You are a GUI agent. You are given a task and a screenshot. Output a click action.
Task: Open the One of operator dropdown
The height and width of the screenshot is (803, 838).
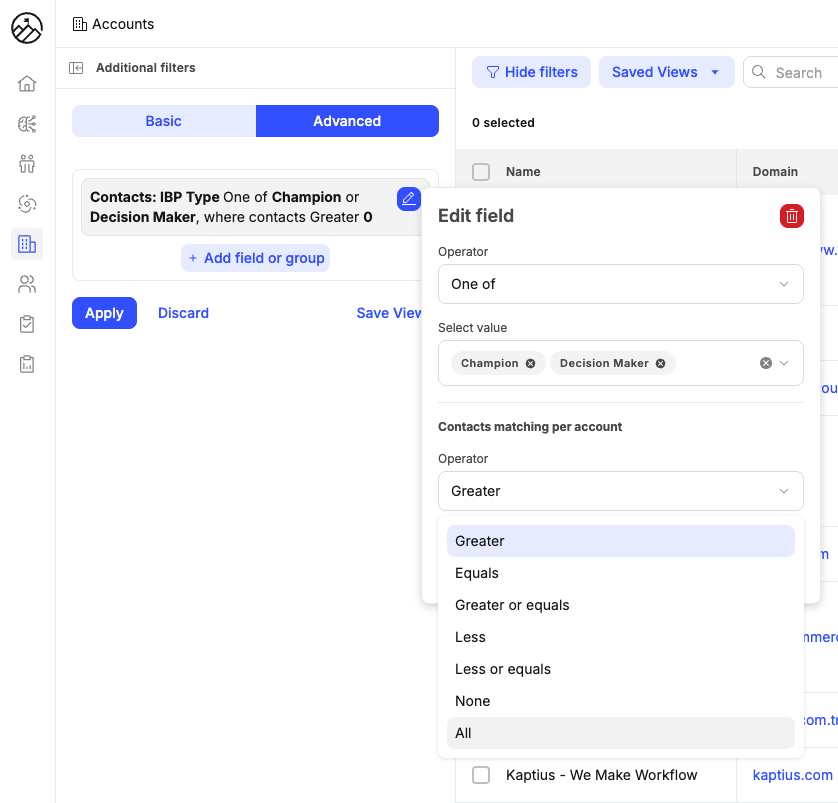pos(620,284)
